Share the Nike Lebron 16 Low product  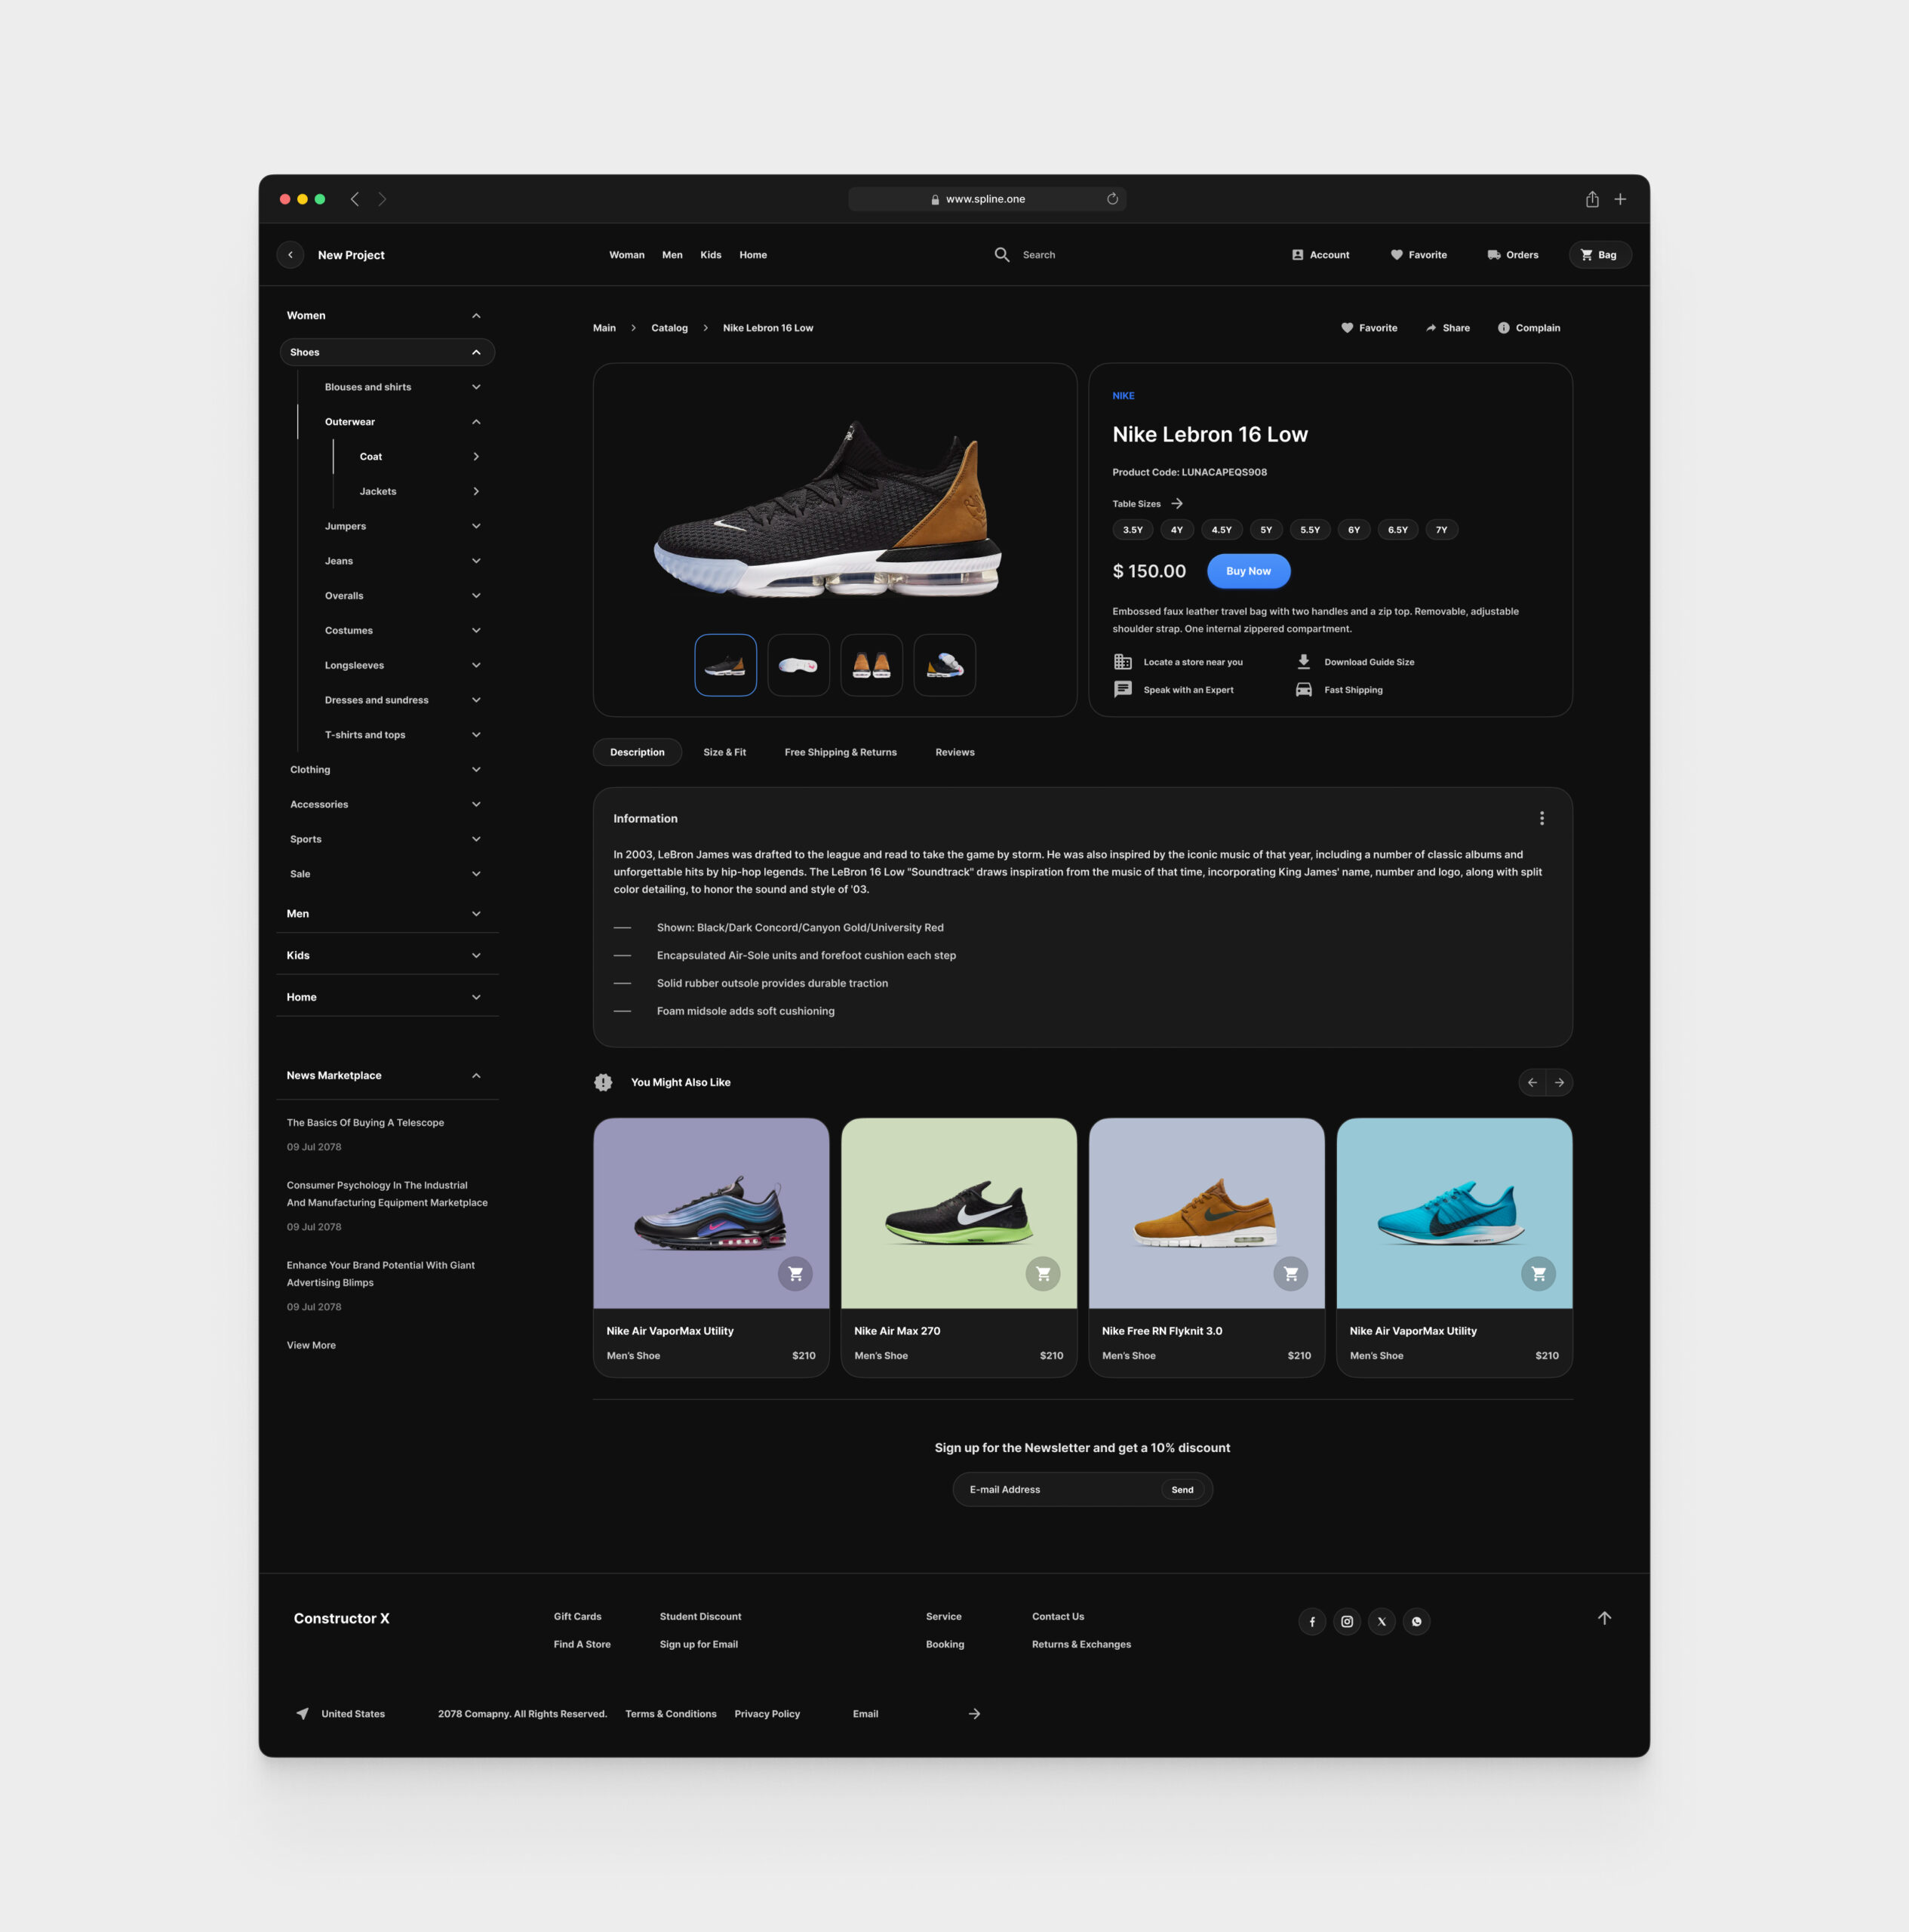[x=1447, y=328]
